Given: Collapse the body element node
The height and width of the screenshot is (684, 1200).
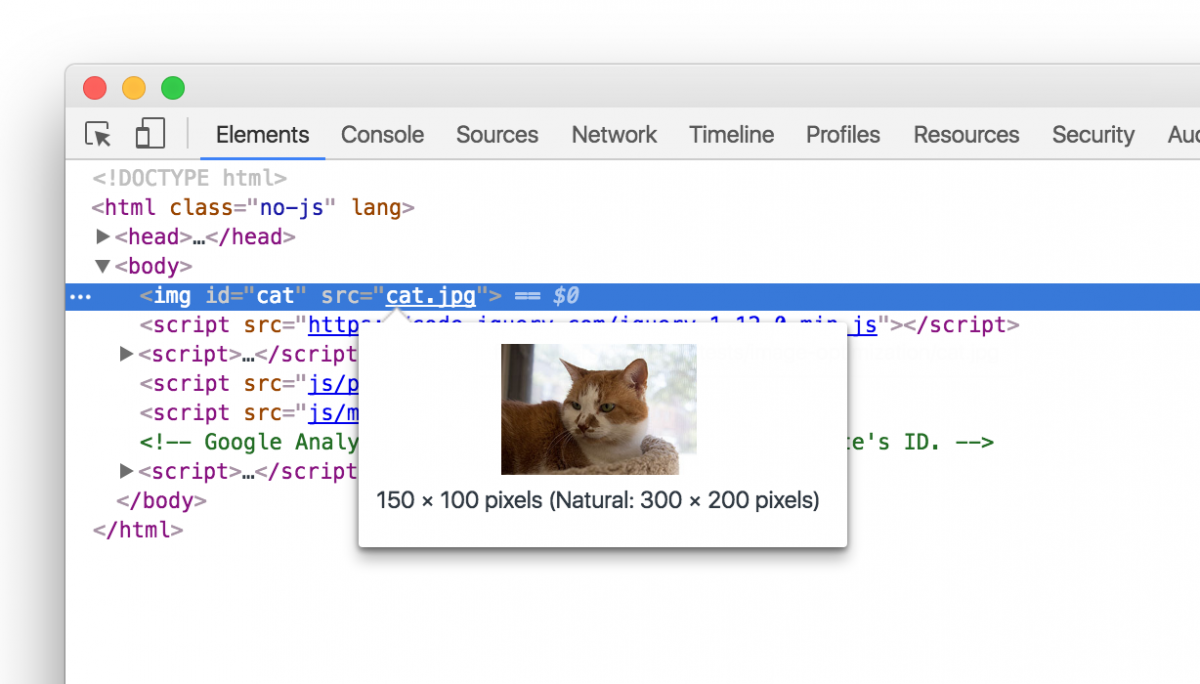Looking at the screenshot, I should click(x=103, y=267).
